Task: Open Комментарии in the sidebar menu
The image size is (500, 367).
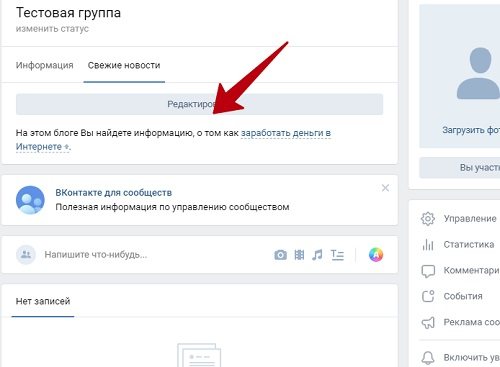Action: pos(472,271)
